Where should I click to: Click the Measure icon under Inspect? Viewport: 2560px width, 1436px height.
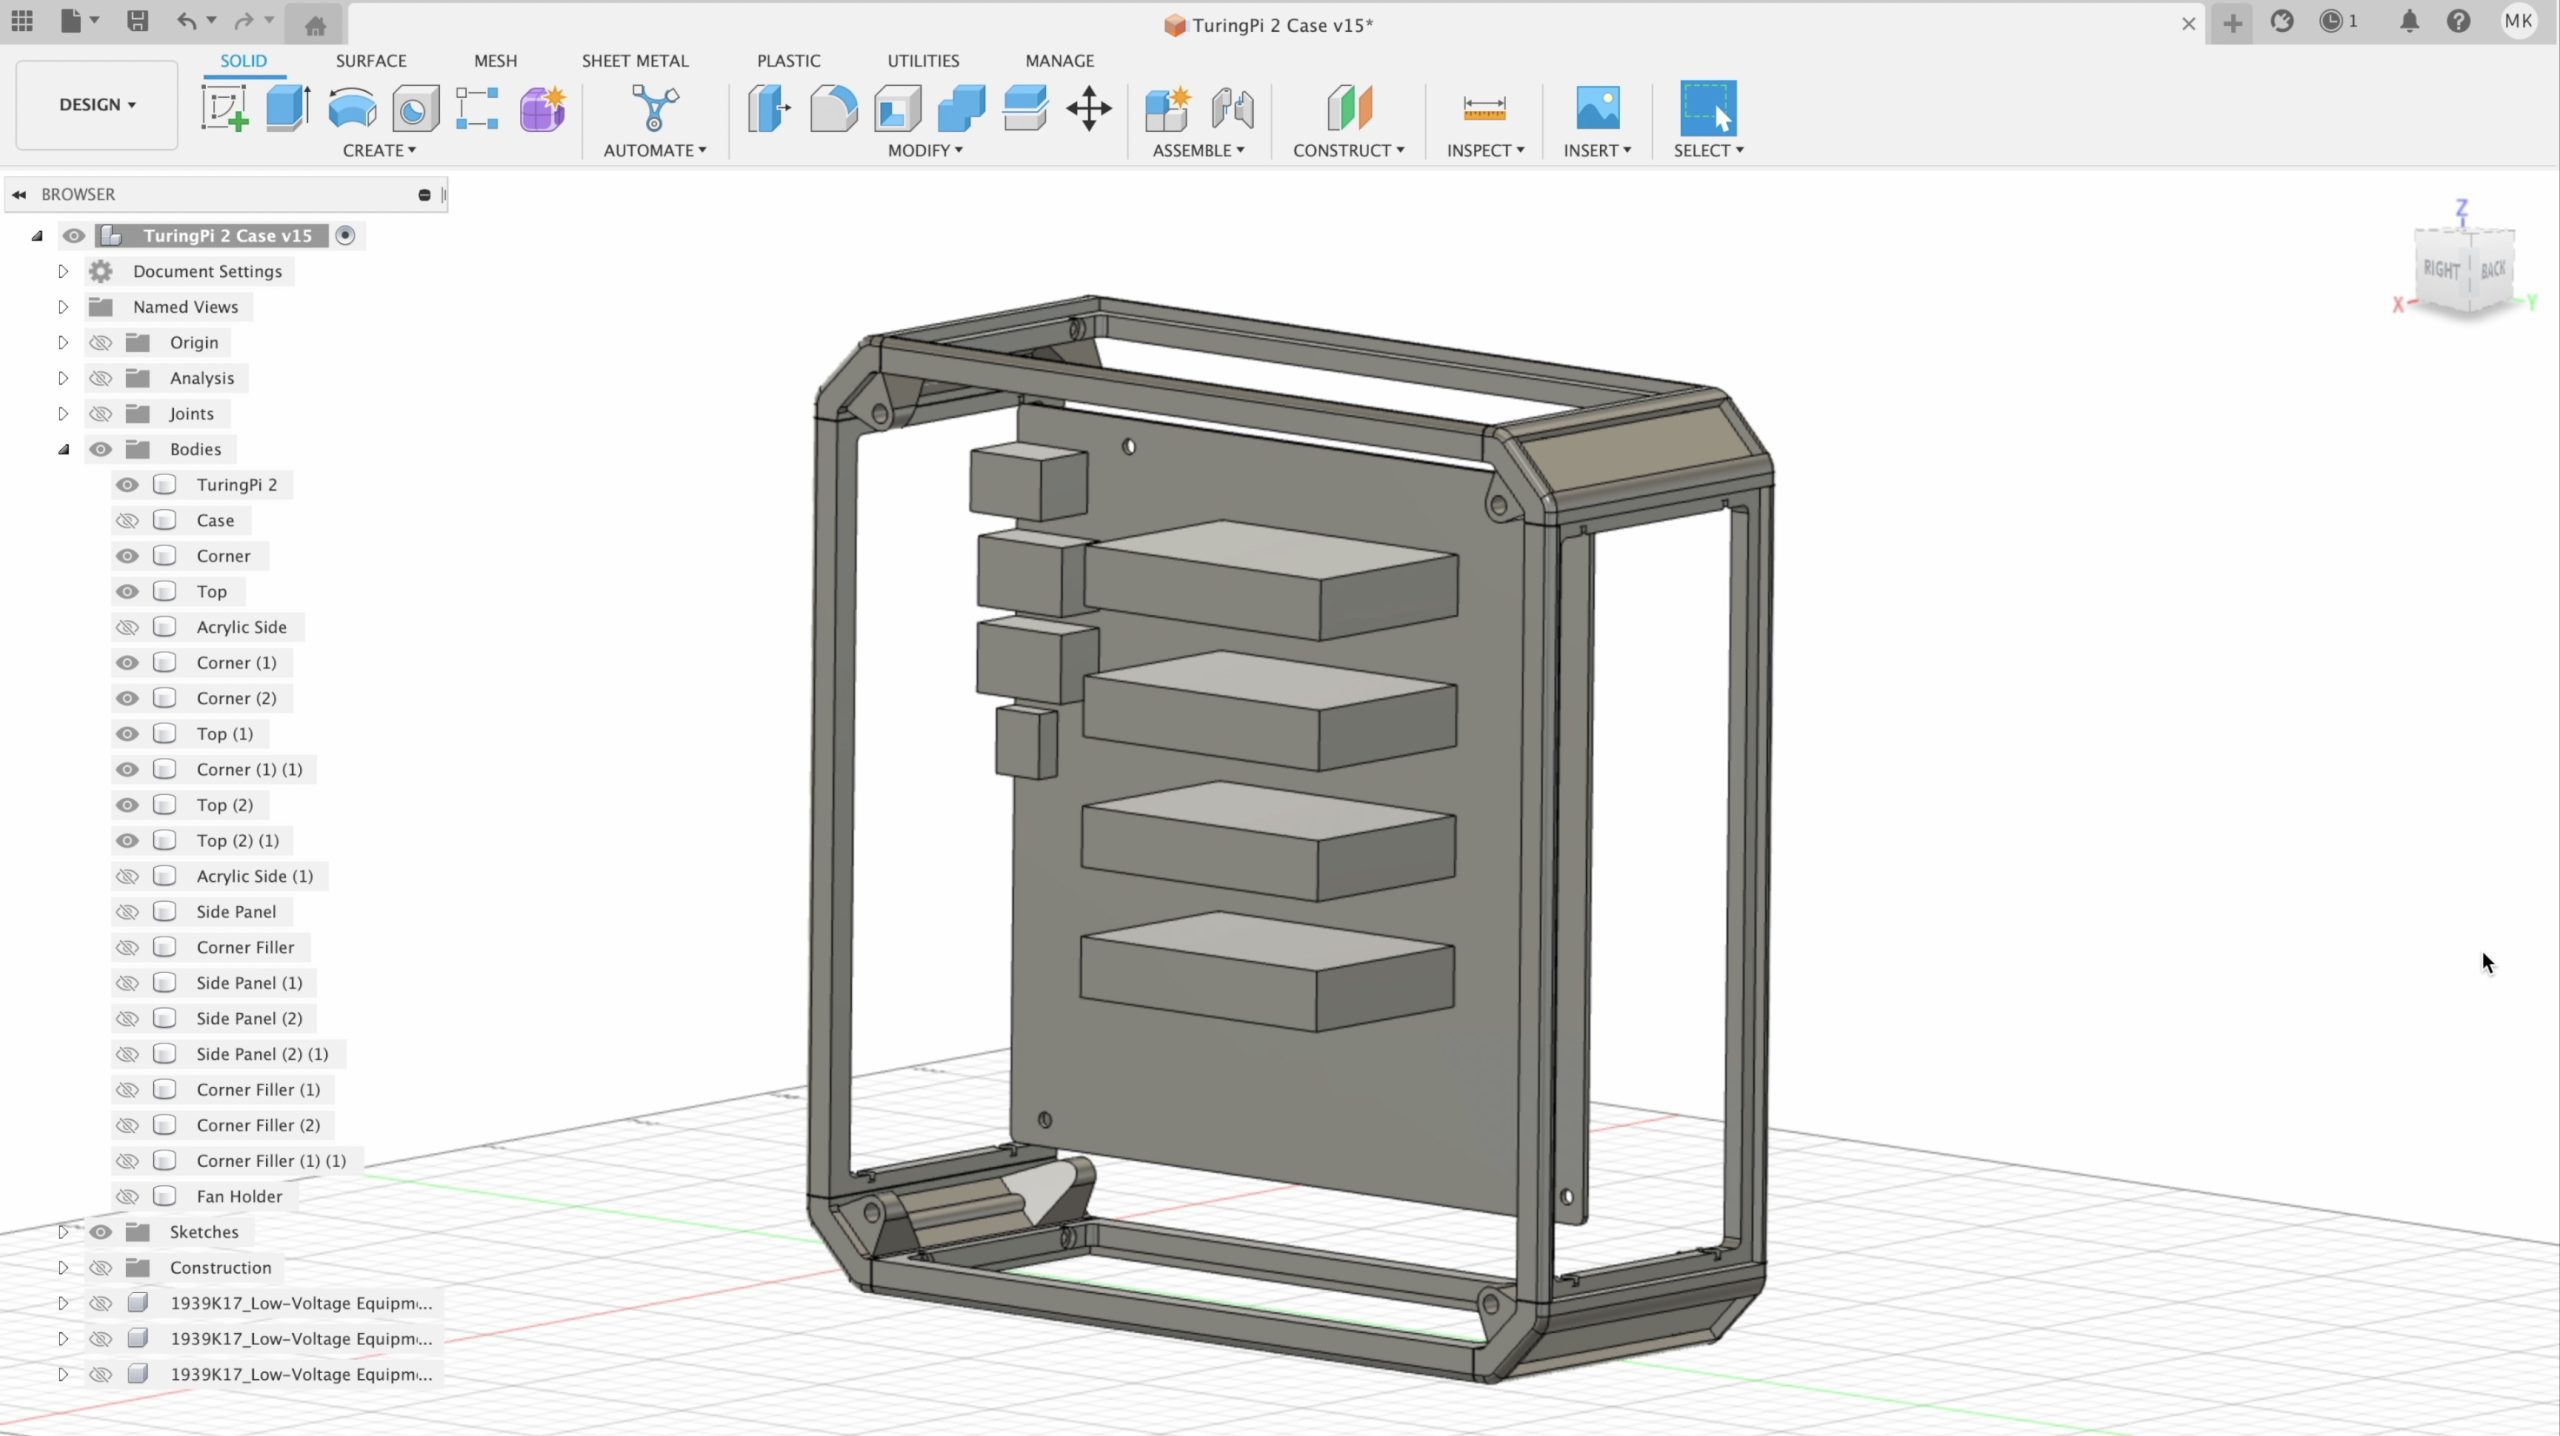pyautogui.click(x=1484, y=108)
